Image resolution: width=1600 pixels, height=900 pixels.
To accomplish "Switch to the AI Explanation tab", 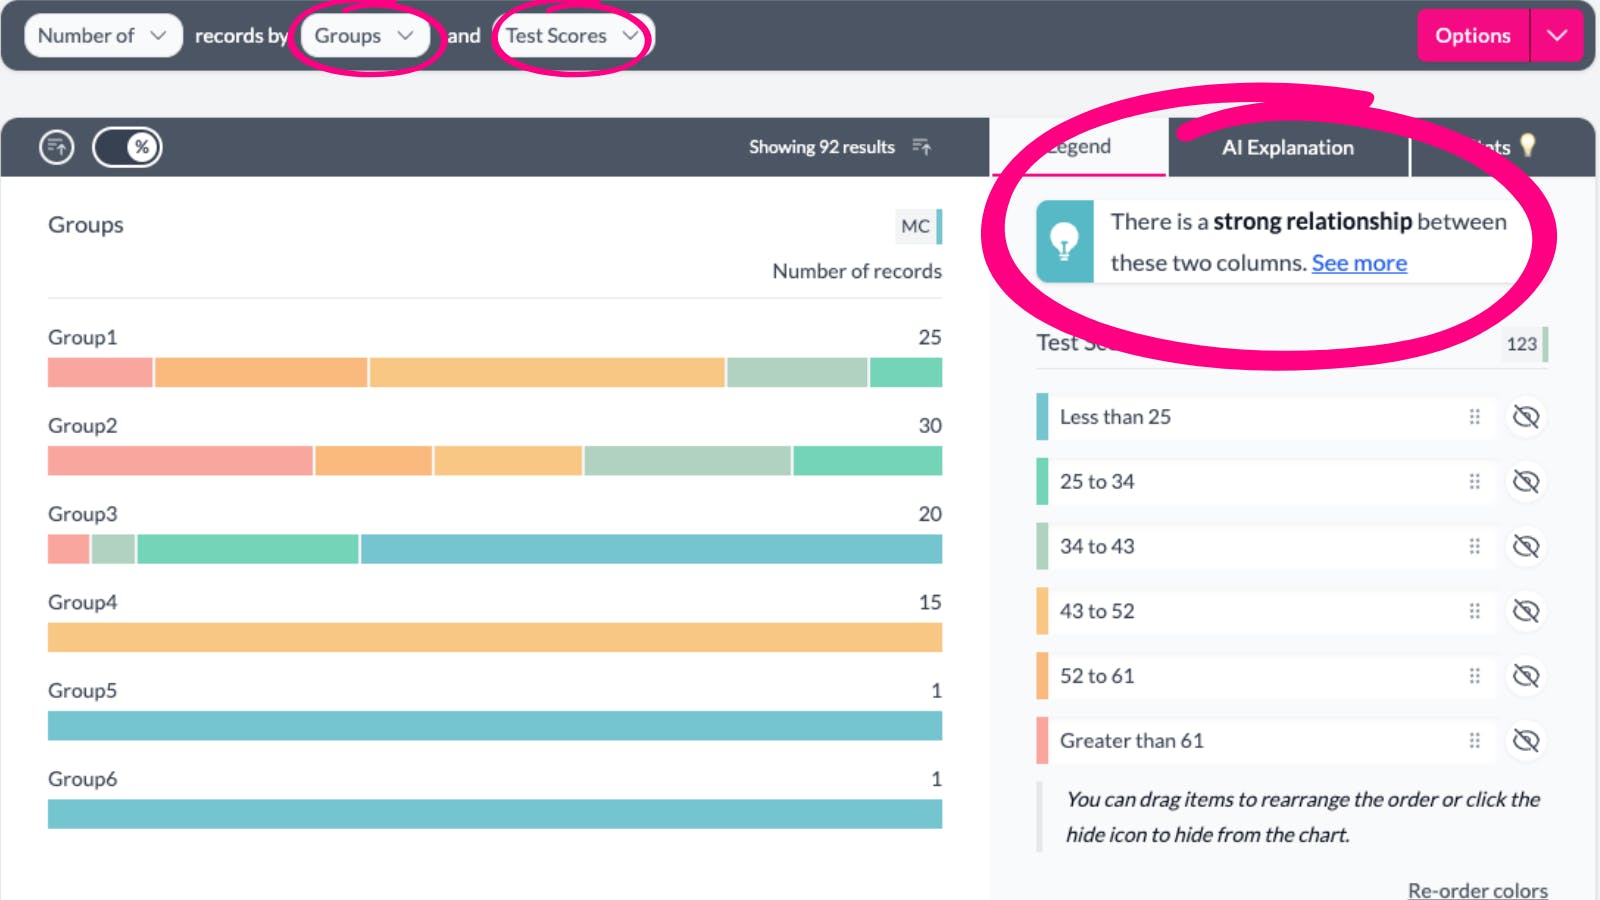I will (1287, 148).
